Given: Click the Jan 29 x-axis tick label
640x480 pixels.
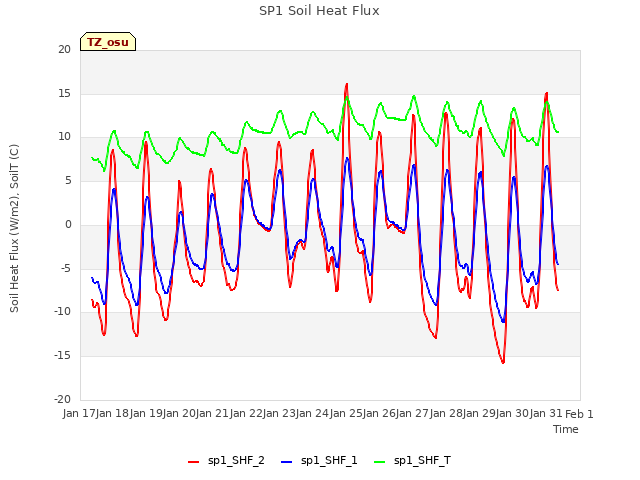Looking at the screenshot, I should pos(479,413).
